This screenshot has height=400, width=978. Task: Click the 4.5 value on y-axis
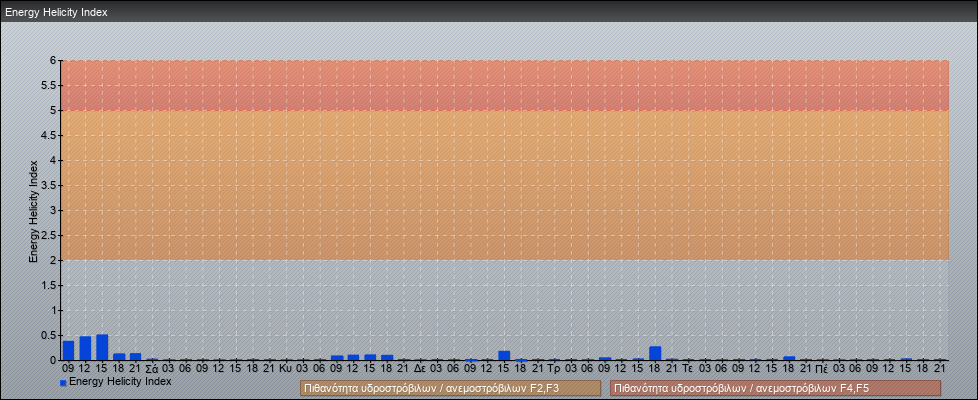click(50, 135)
